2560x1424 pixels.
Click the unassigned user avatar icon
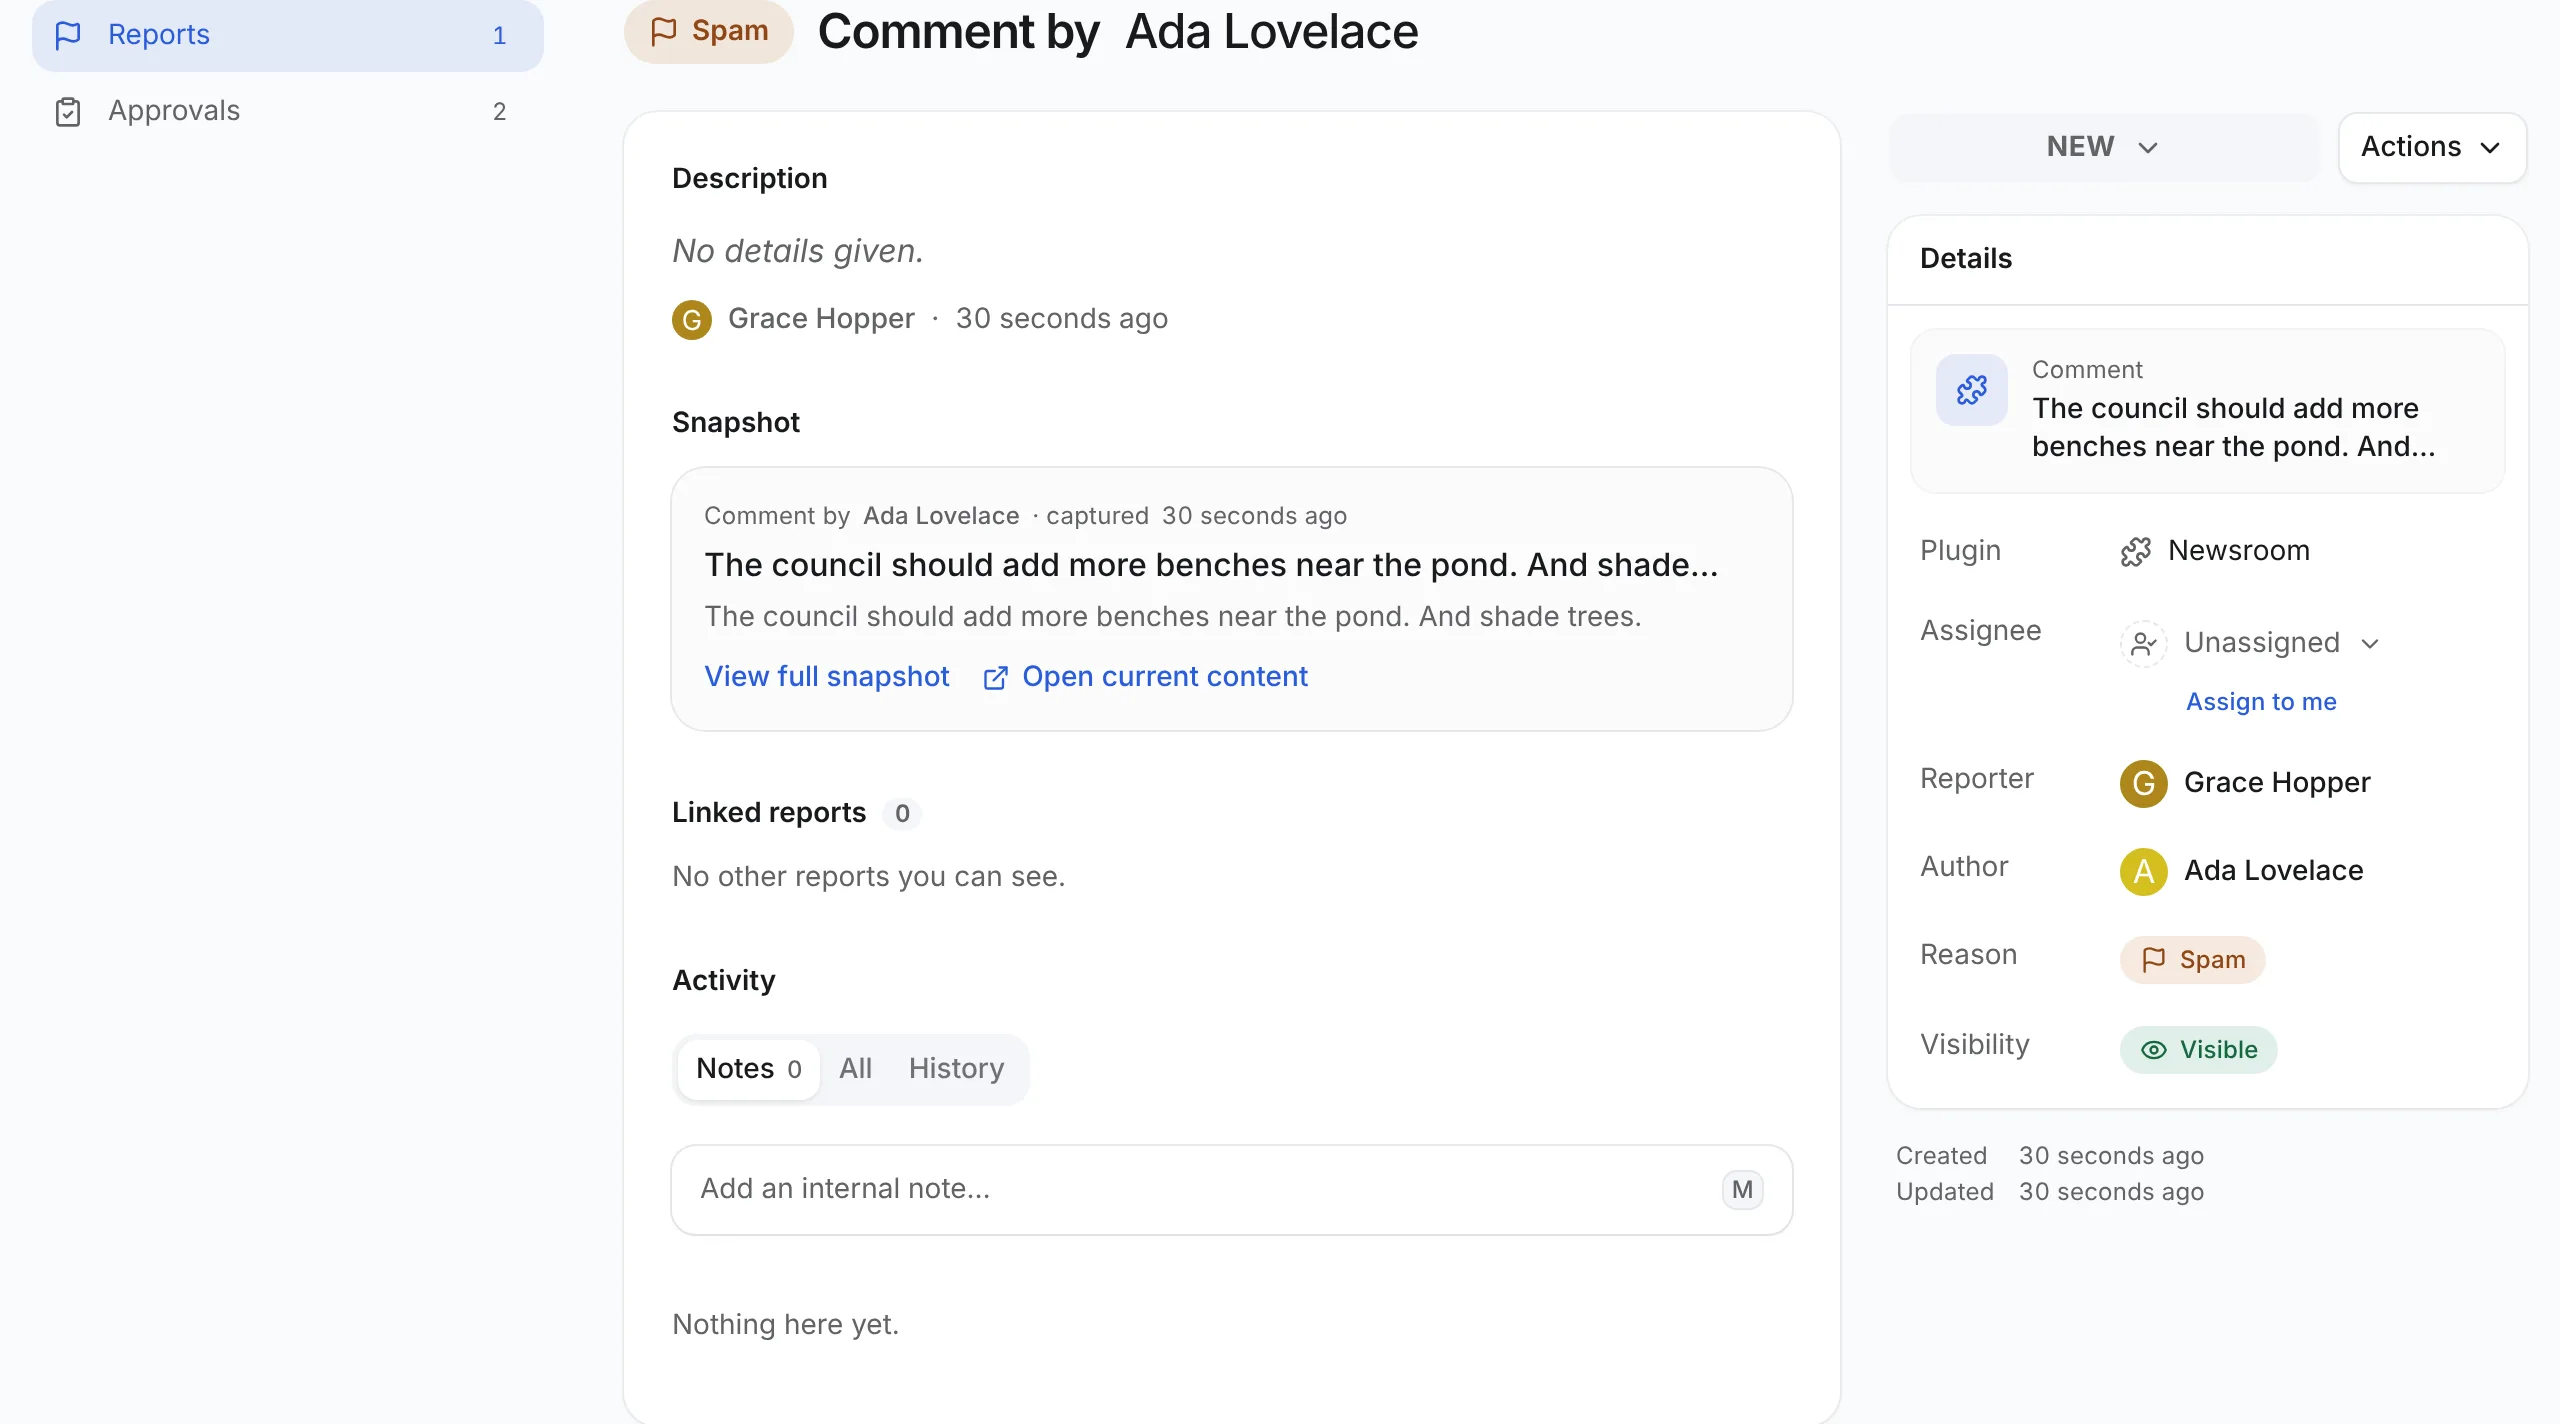tap(2143, 643)
